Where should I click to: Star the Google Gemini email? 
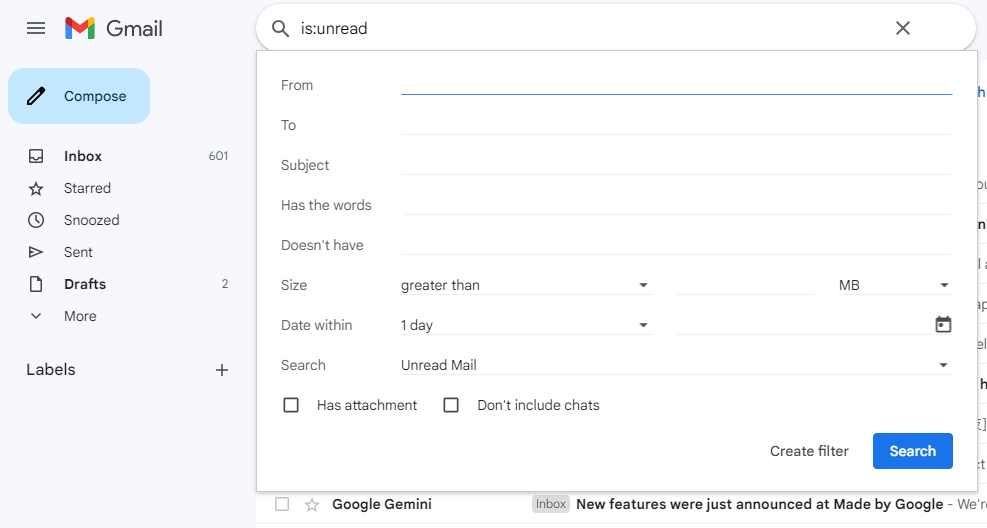(312, 505)
